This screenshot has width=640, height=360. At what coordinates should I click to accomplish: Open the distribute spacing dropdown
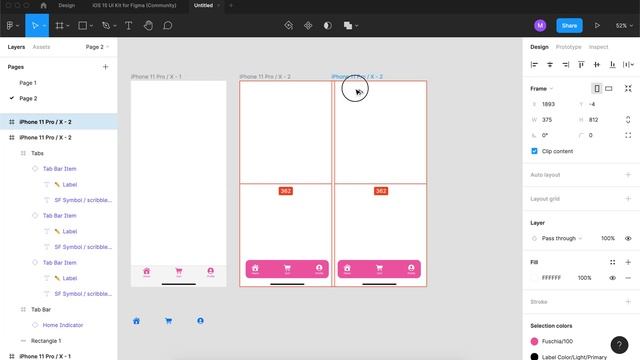[x=628, y=64]
